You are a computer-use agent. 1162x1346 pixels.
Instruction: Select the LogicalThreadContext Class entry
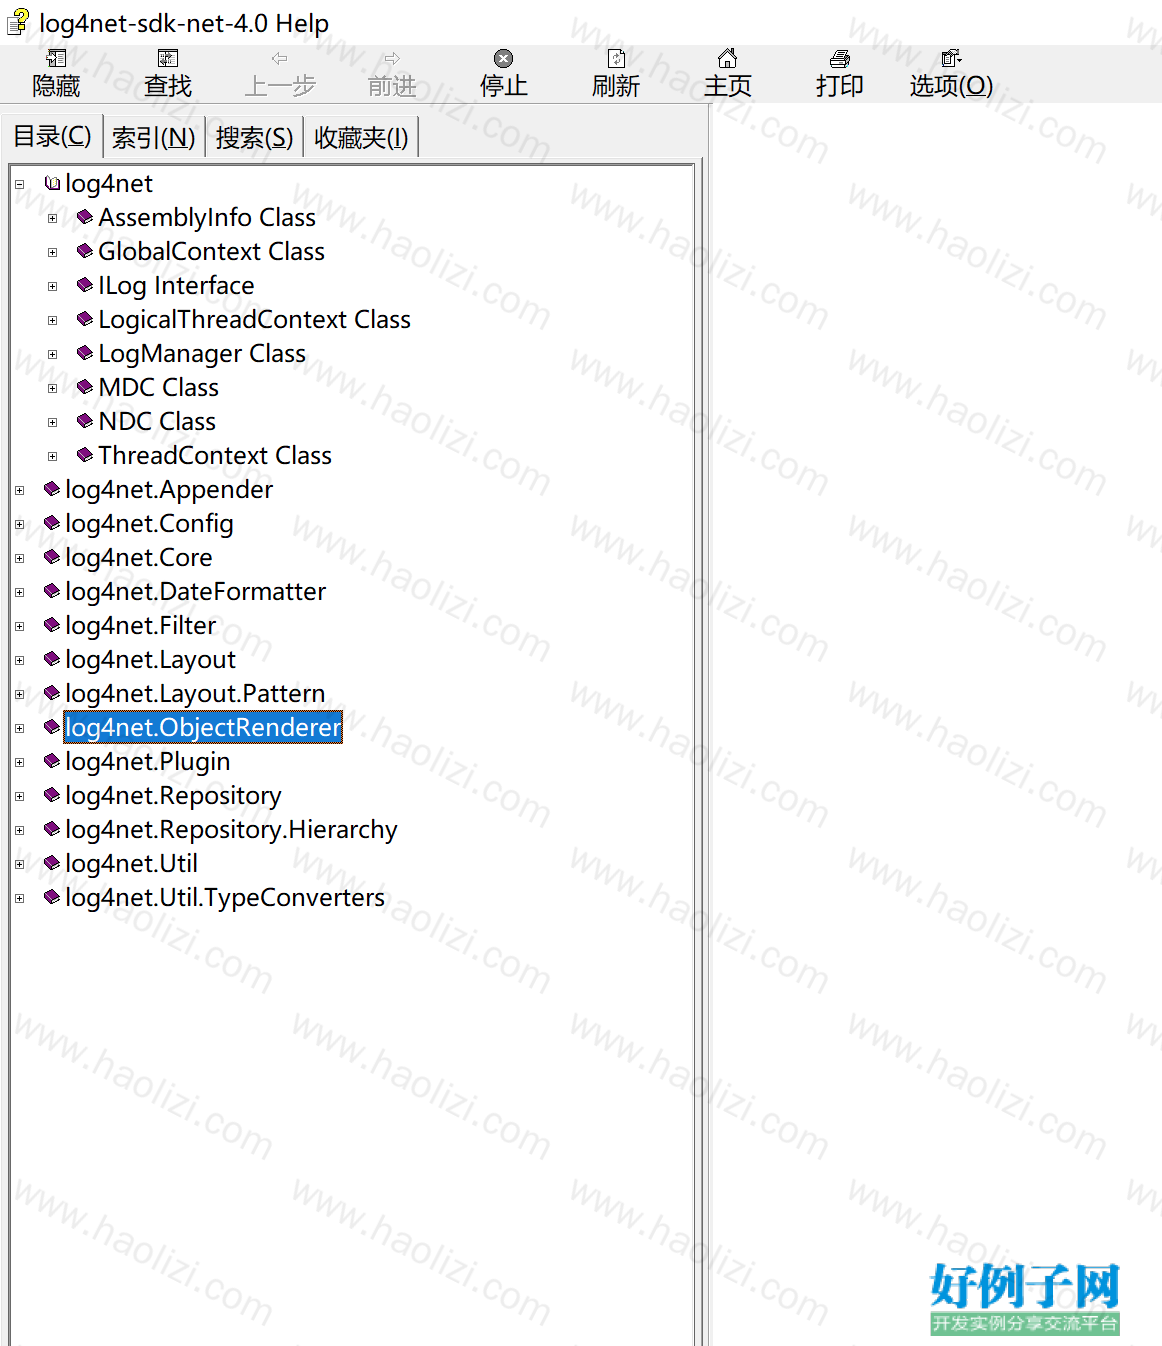[x=254, y=319]
